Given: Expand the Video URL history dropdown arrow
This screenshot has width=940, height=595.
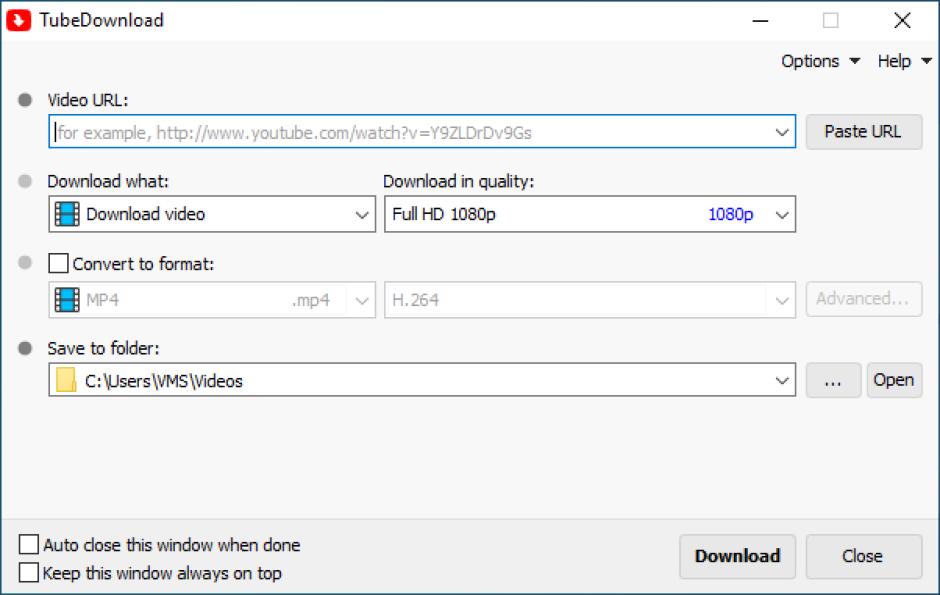Looking at the screenshot, I should point(782,132).
